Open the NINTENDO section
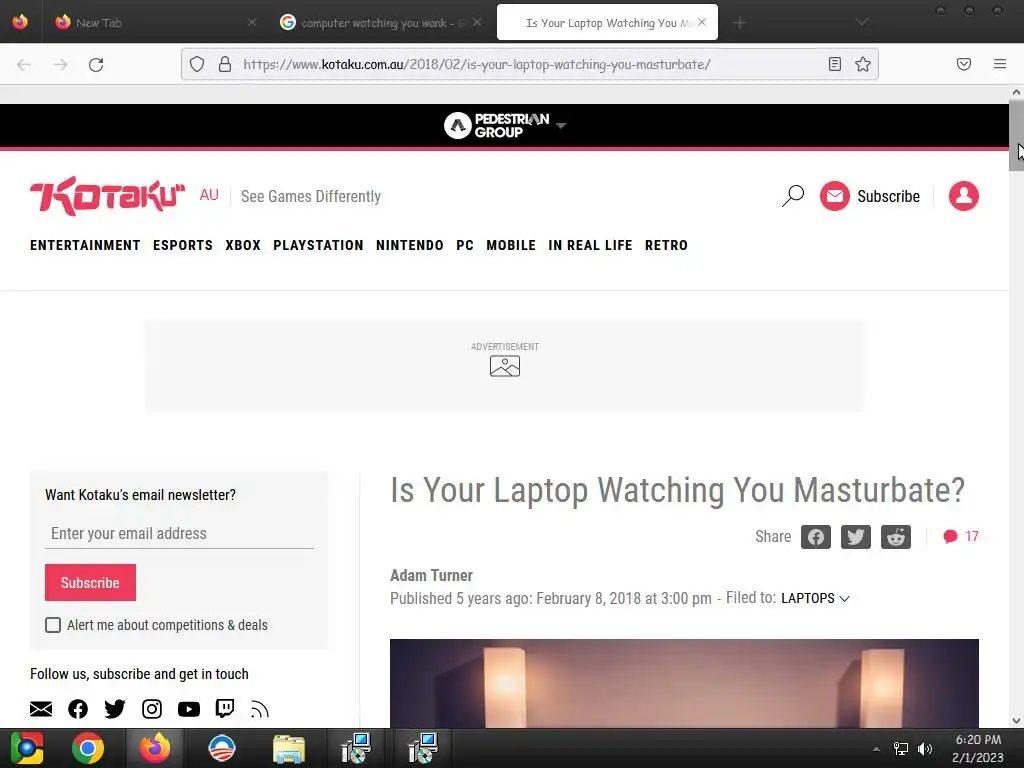Screen dimensions: 1024x768 (x=409, y=245)
